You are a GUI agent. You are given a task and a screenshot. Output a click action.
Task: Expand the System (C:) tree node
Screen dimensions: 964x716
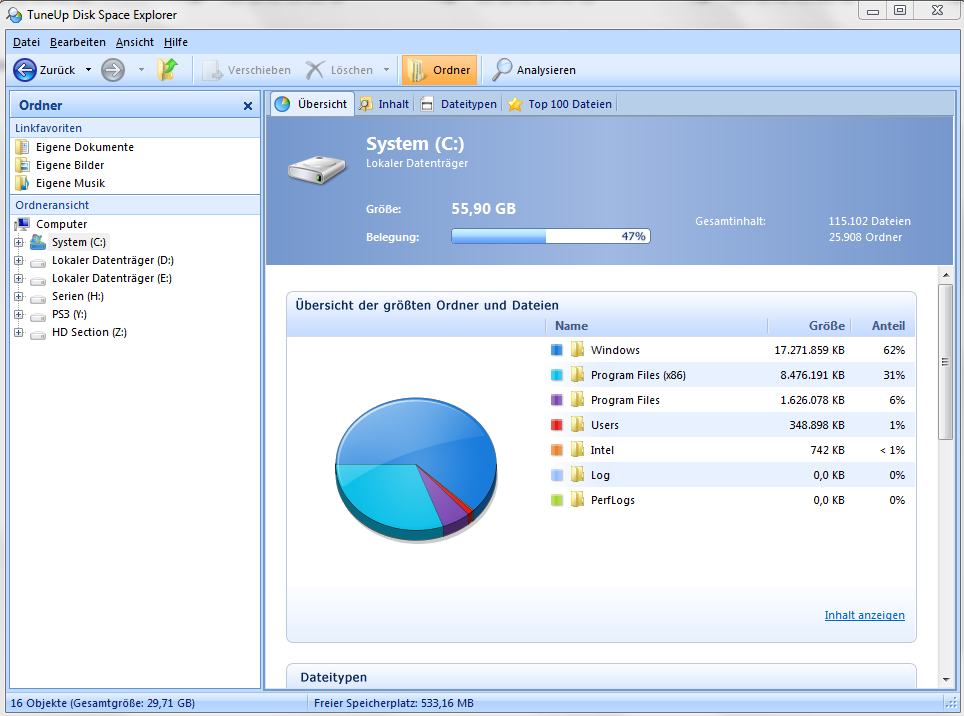click(x=18, y=242)
